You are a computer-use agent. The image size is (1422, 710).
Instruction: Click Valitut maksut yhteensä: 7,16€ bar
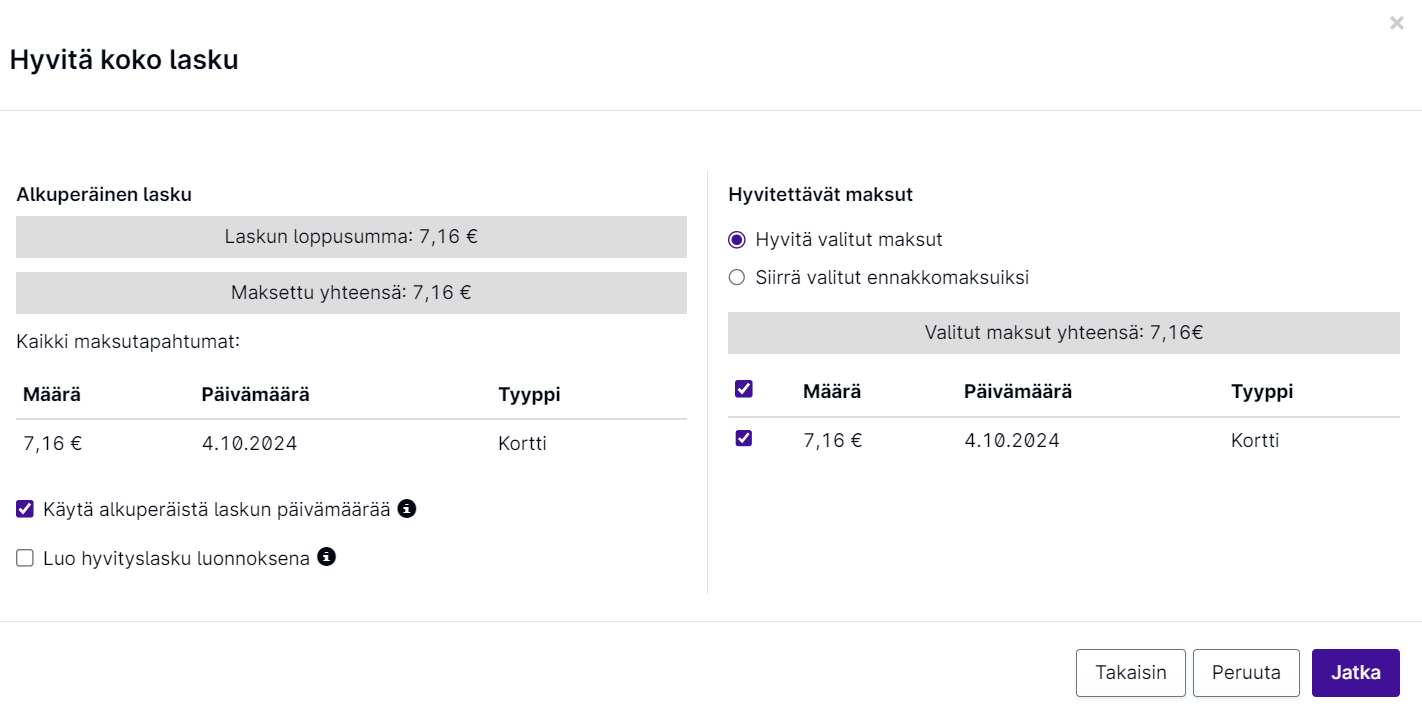1064,333
